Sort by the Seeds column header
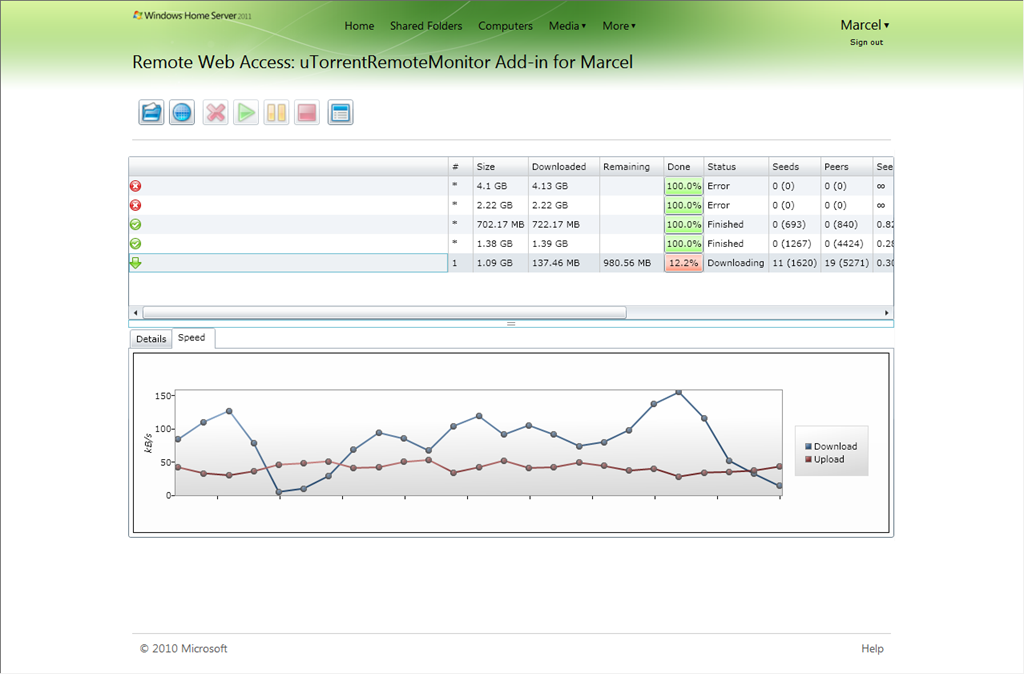This screenshot has width=1024, height=674. [x=795, y=167]
